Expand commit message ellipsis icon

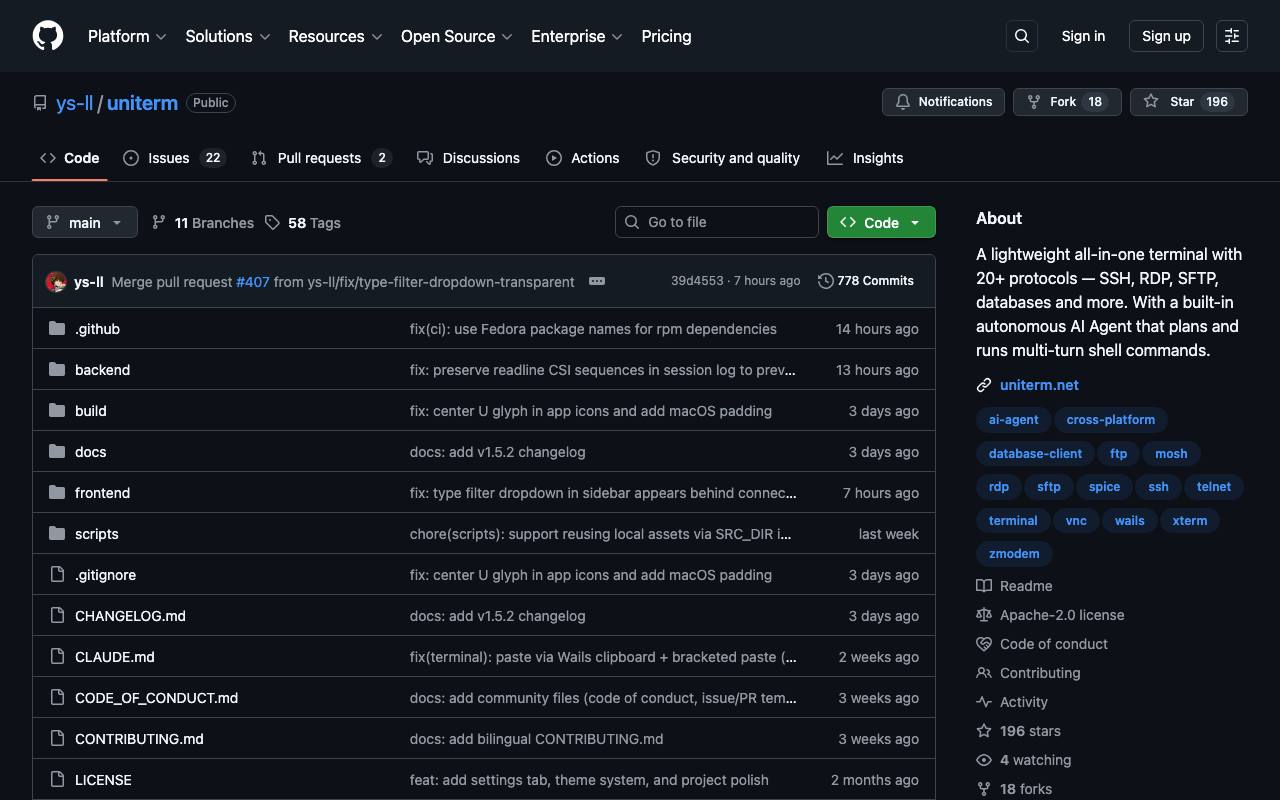click(x=597, y=281)
